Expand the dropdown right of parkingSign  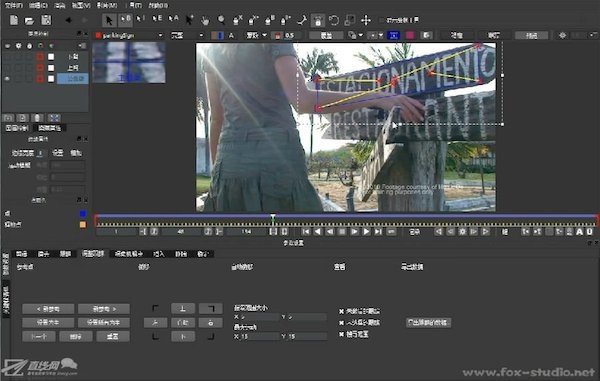(187, 36)
